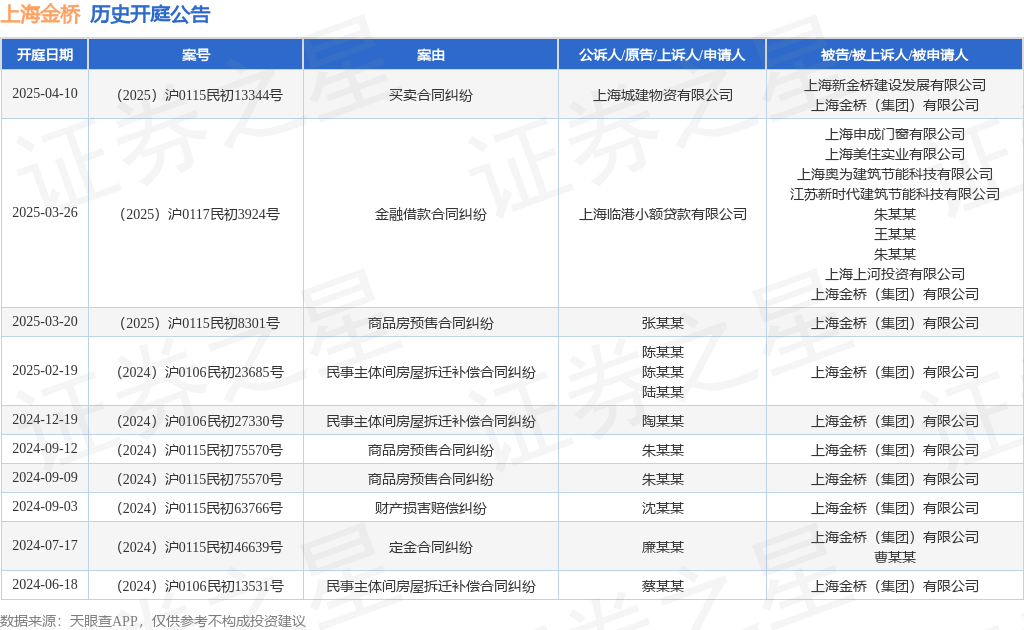Select the 案由 column header
Screen dimensions: 1024x630
430,55
